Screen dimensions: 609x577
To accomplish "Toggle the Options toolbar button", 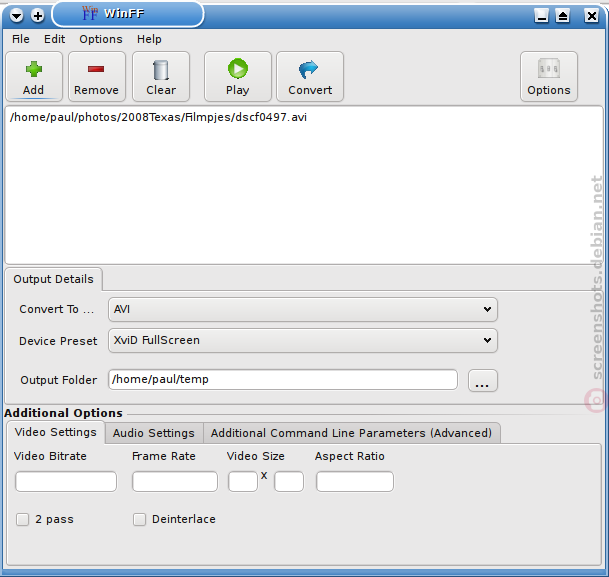I will pyautogui.click(x=549, y=76).
